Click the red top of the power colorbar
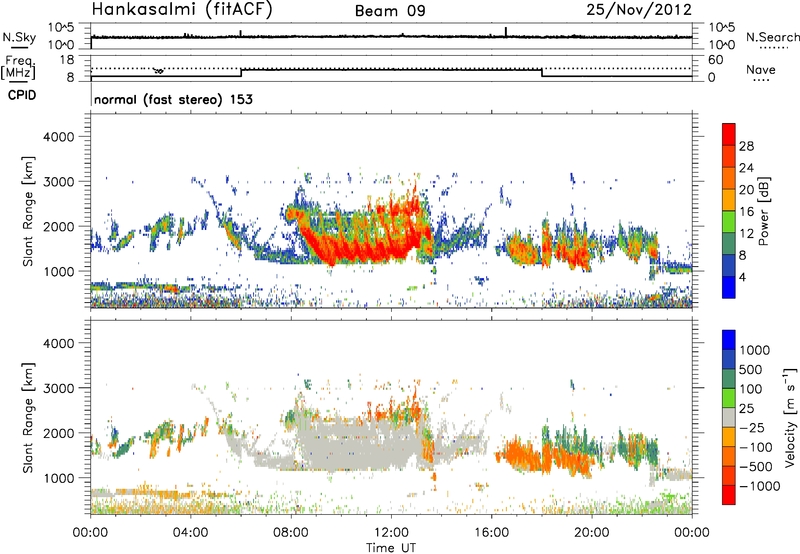800x554 pixels. [x=729, y=134]
